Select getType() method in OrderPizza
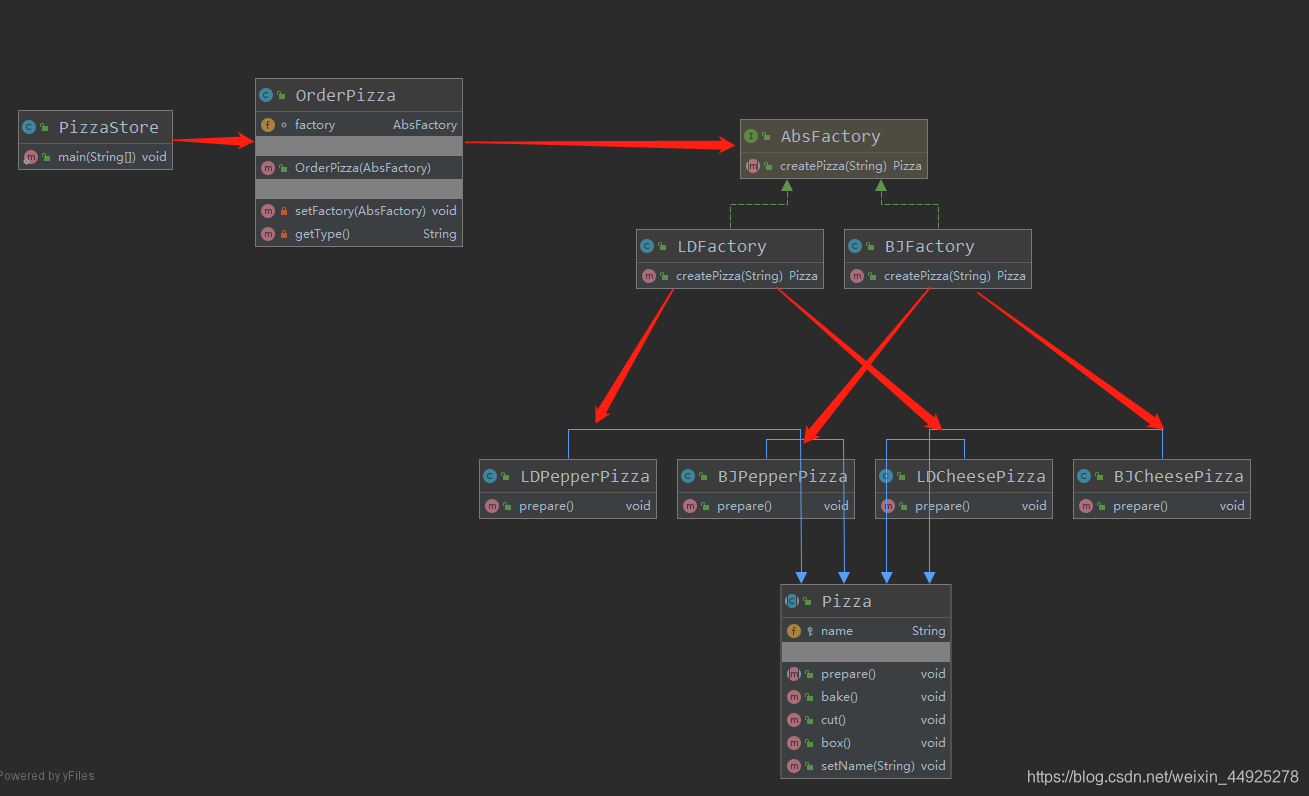The image size is (1309, 796). point(359,234)
